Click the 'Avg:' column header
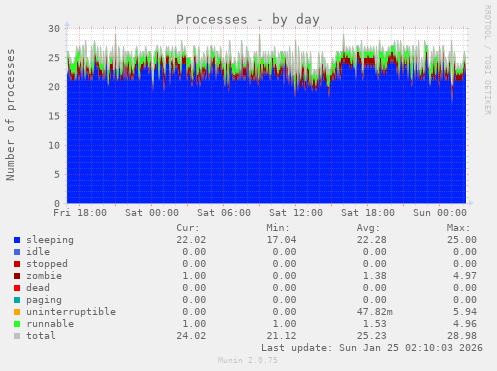Screen dimensions: 497x371 coord(368,228)
